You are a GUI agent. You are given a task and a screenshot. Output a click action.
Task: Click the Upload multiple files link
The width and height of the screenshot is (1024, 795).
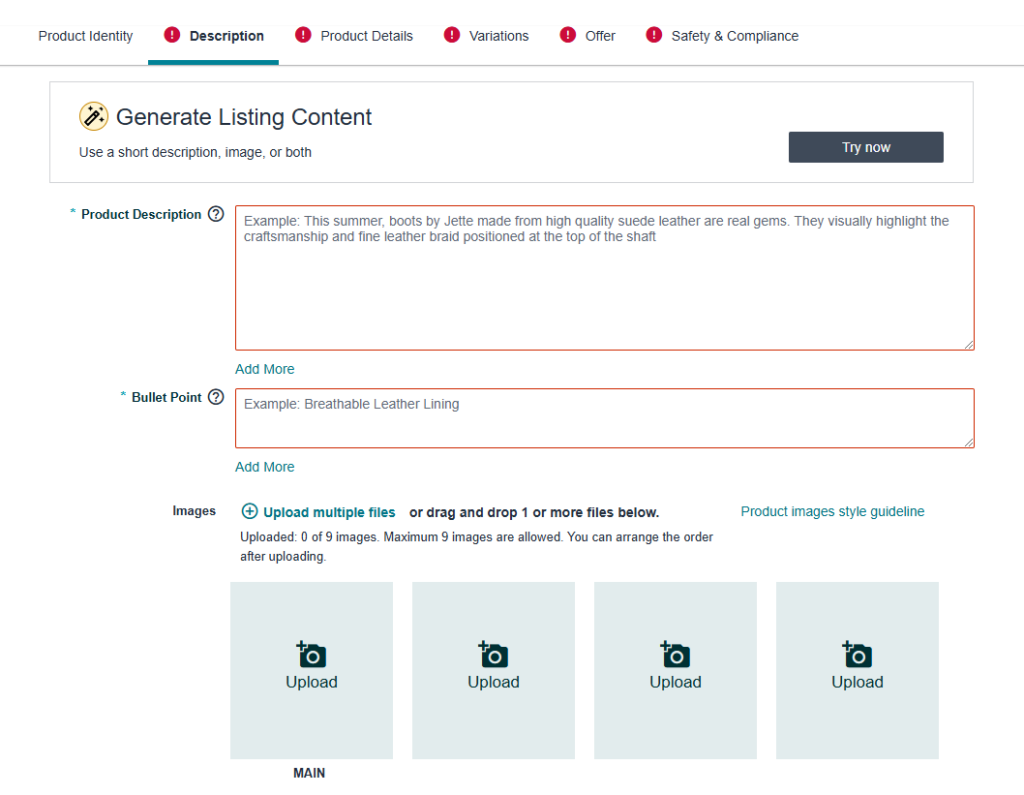pos(329,512)
